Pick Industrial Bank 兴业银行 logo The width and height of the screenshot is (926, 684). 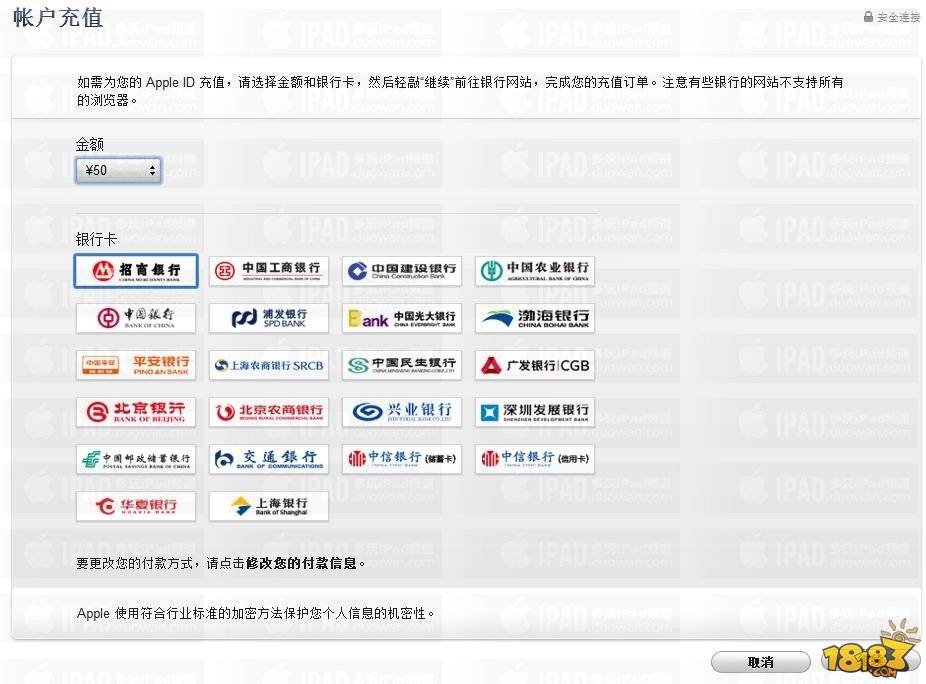[402, 412]
